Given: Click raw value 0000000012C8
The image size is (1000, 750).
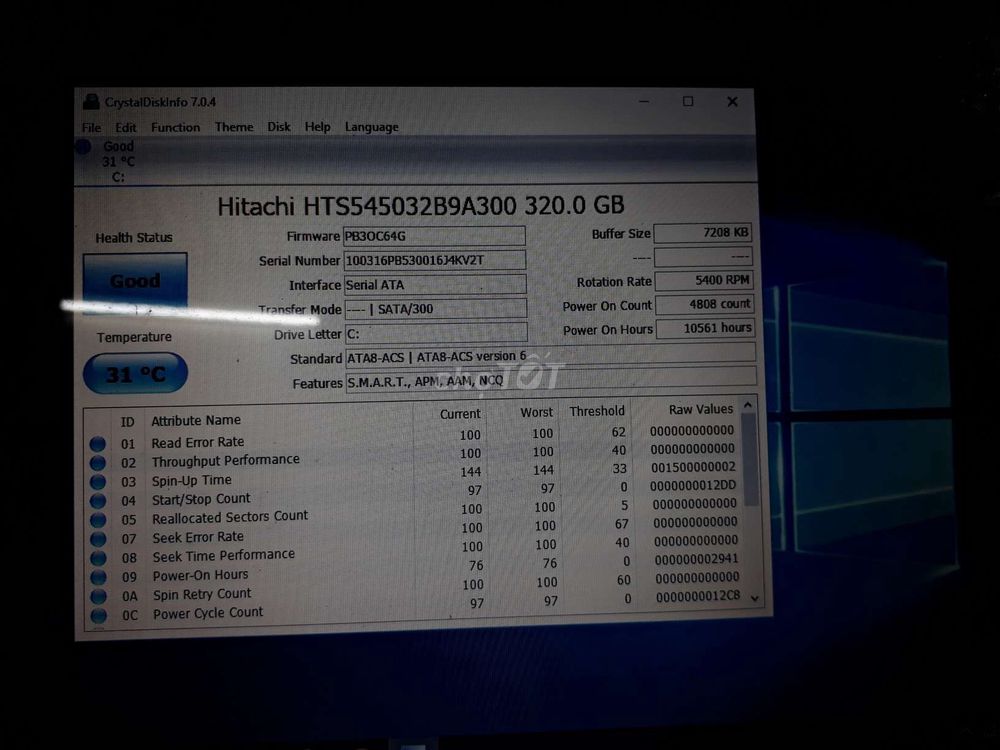Looking at the screenshot, I should click(x=698, y=596).
